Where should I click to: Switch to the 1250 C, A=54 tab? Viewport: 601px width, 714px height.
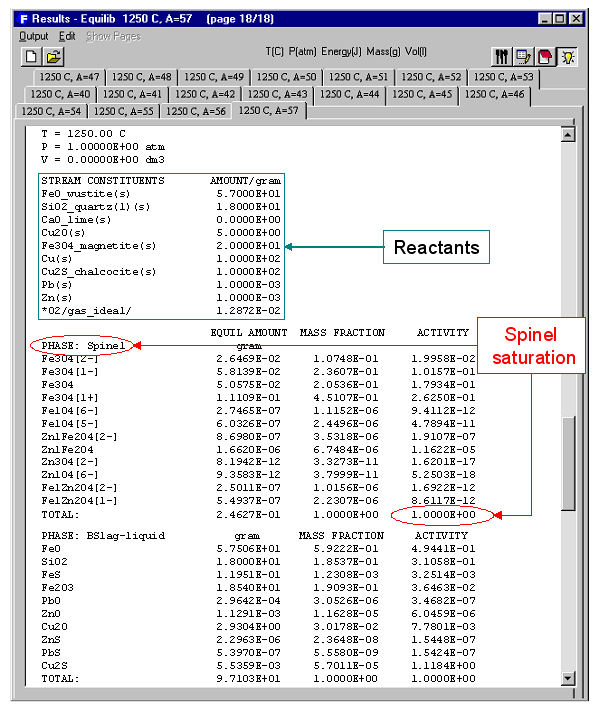[51, 111]
